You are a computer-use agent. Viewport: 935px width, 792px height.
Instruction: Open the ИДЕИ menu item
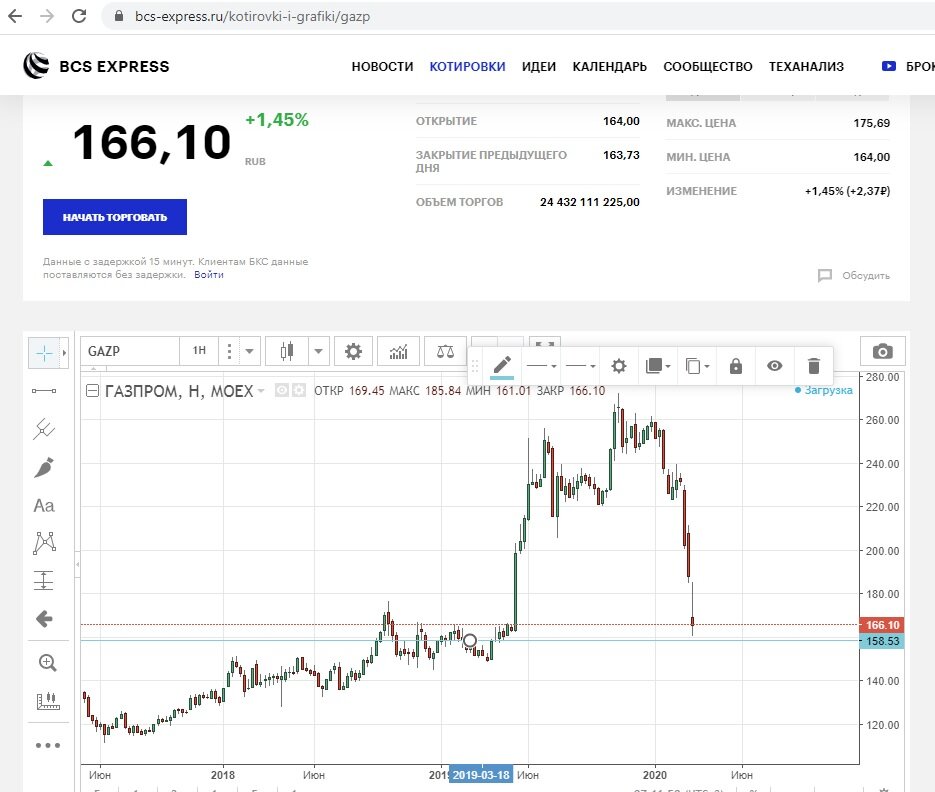(x=539, y=67)
